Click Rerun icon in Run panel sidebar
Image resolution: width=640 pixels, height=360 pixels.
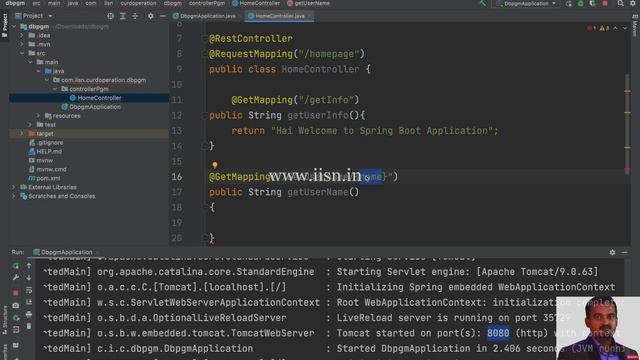click(x=16, y=266)
